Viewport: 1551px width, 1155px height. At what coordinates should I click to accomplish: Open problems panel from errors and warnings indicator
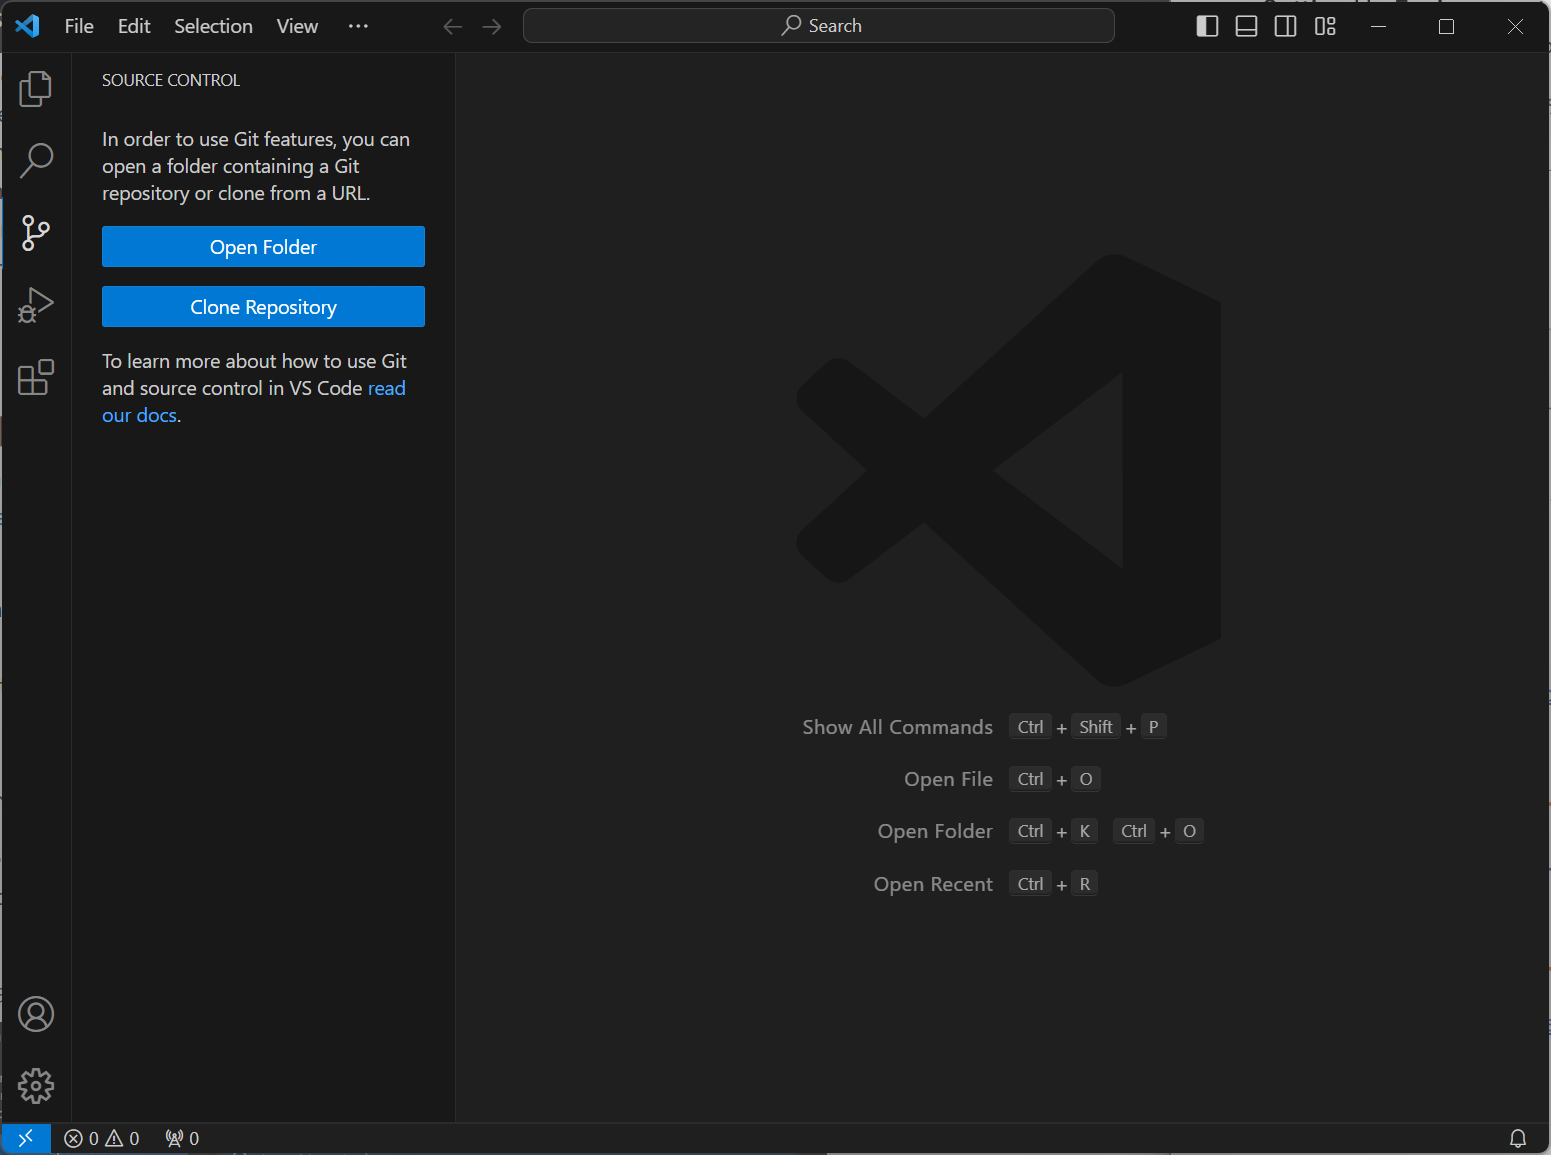pyautogui.click(x=102, y=1138)
